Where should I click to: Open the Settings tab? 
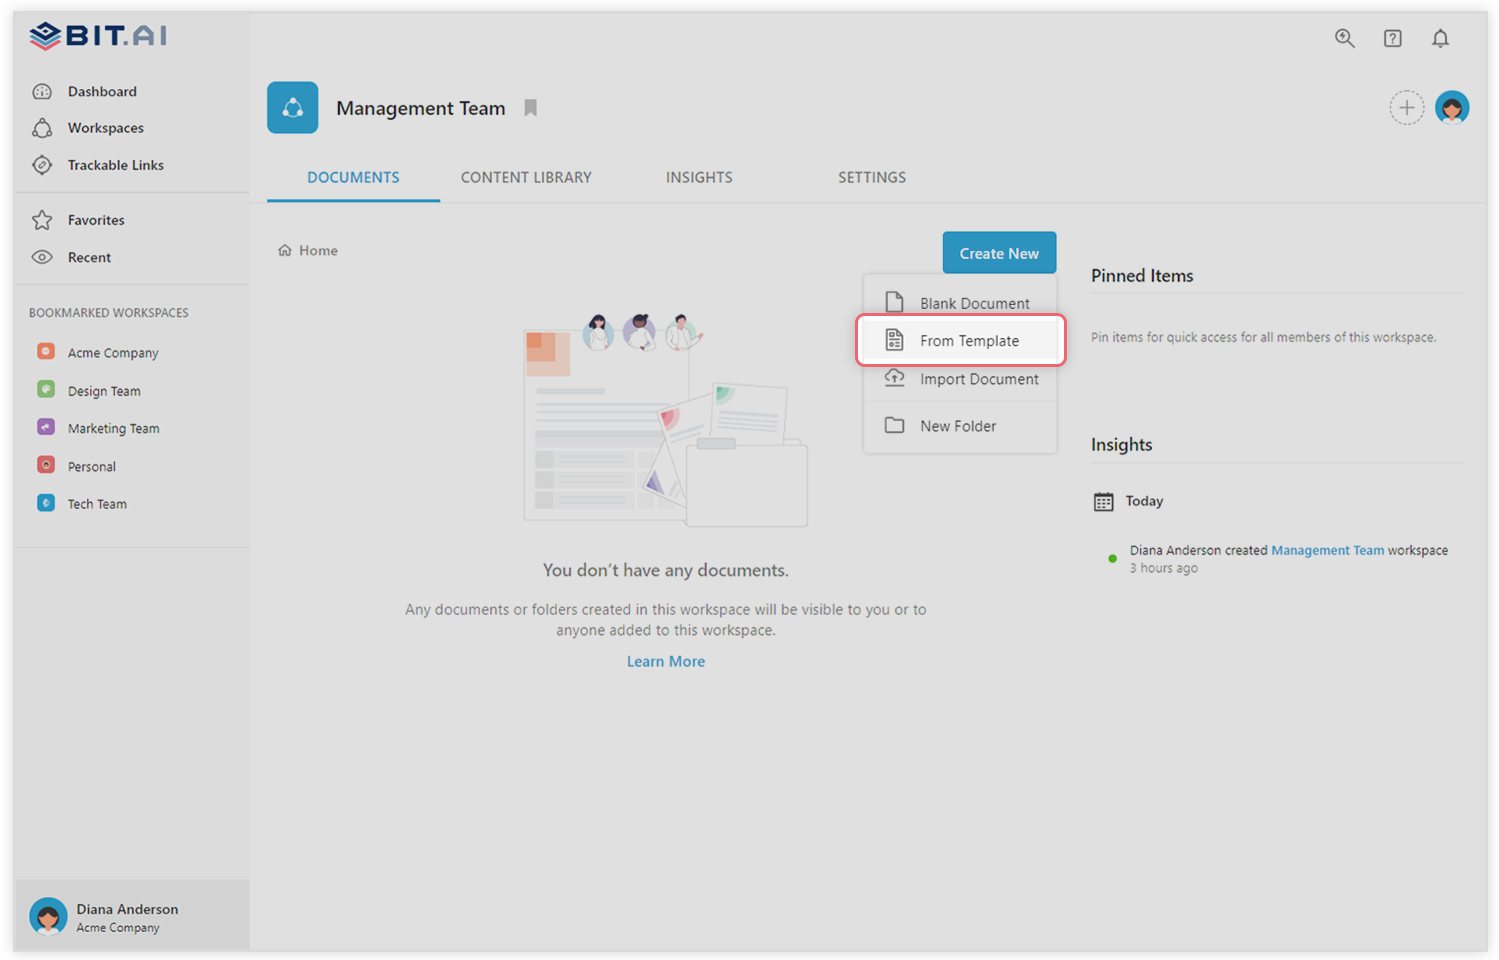(872, 177)
